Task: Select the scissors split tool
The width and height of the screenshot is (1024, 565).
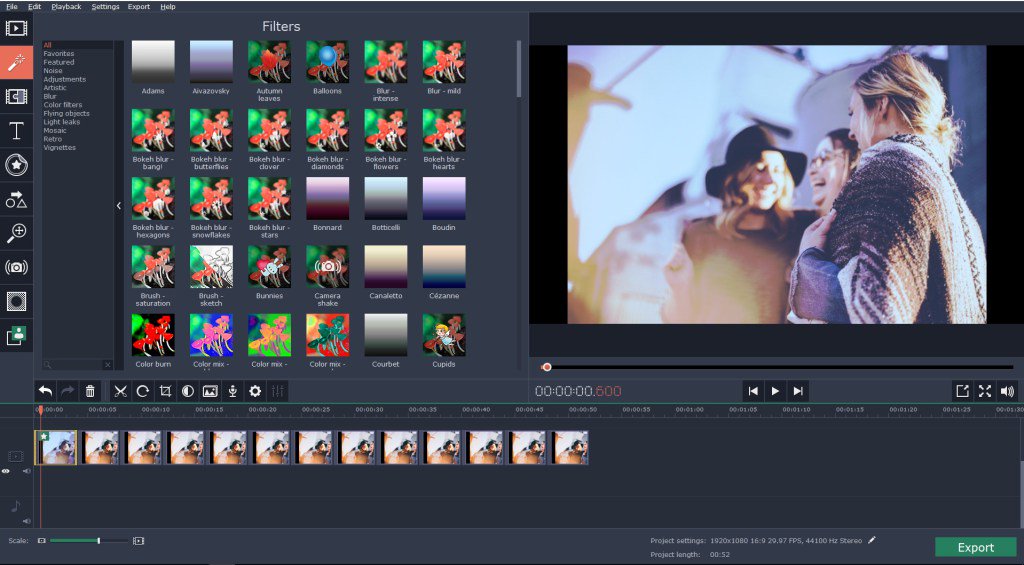Action: pyautogui.click(x=120, y=391)
